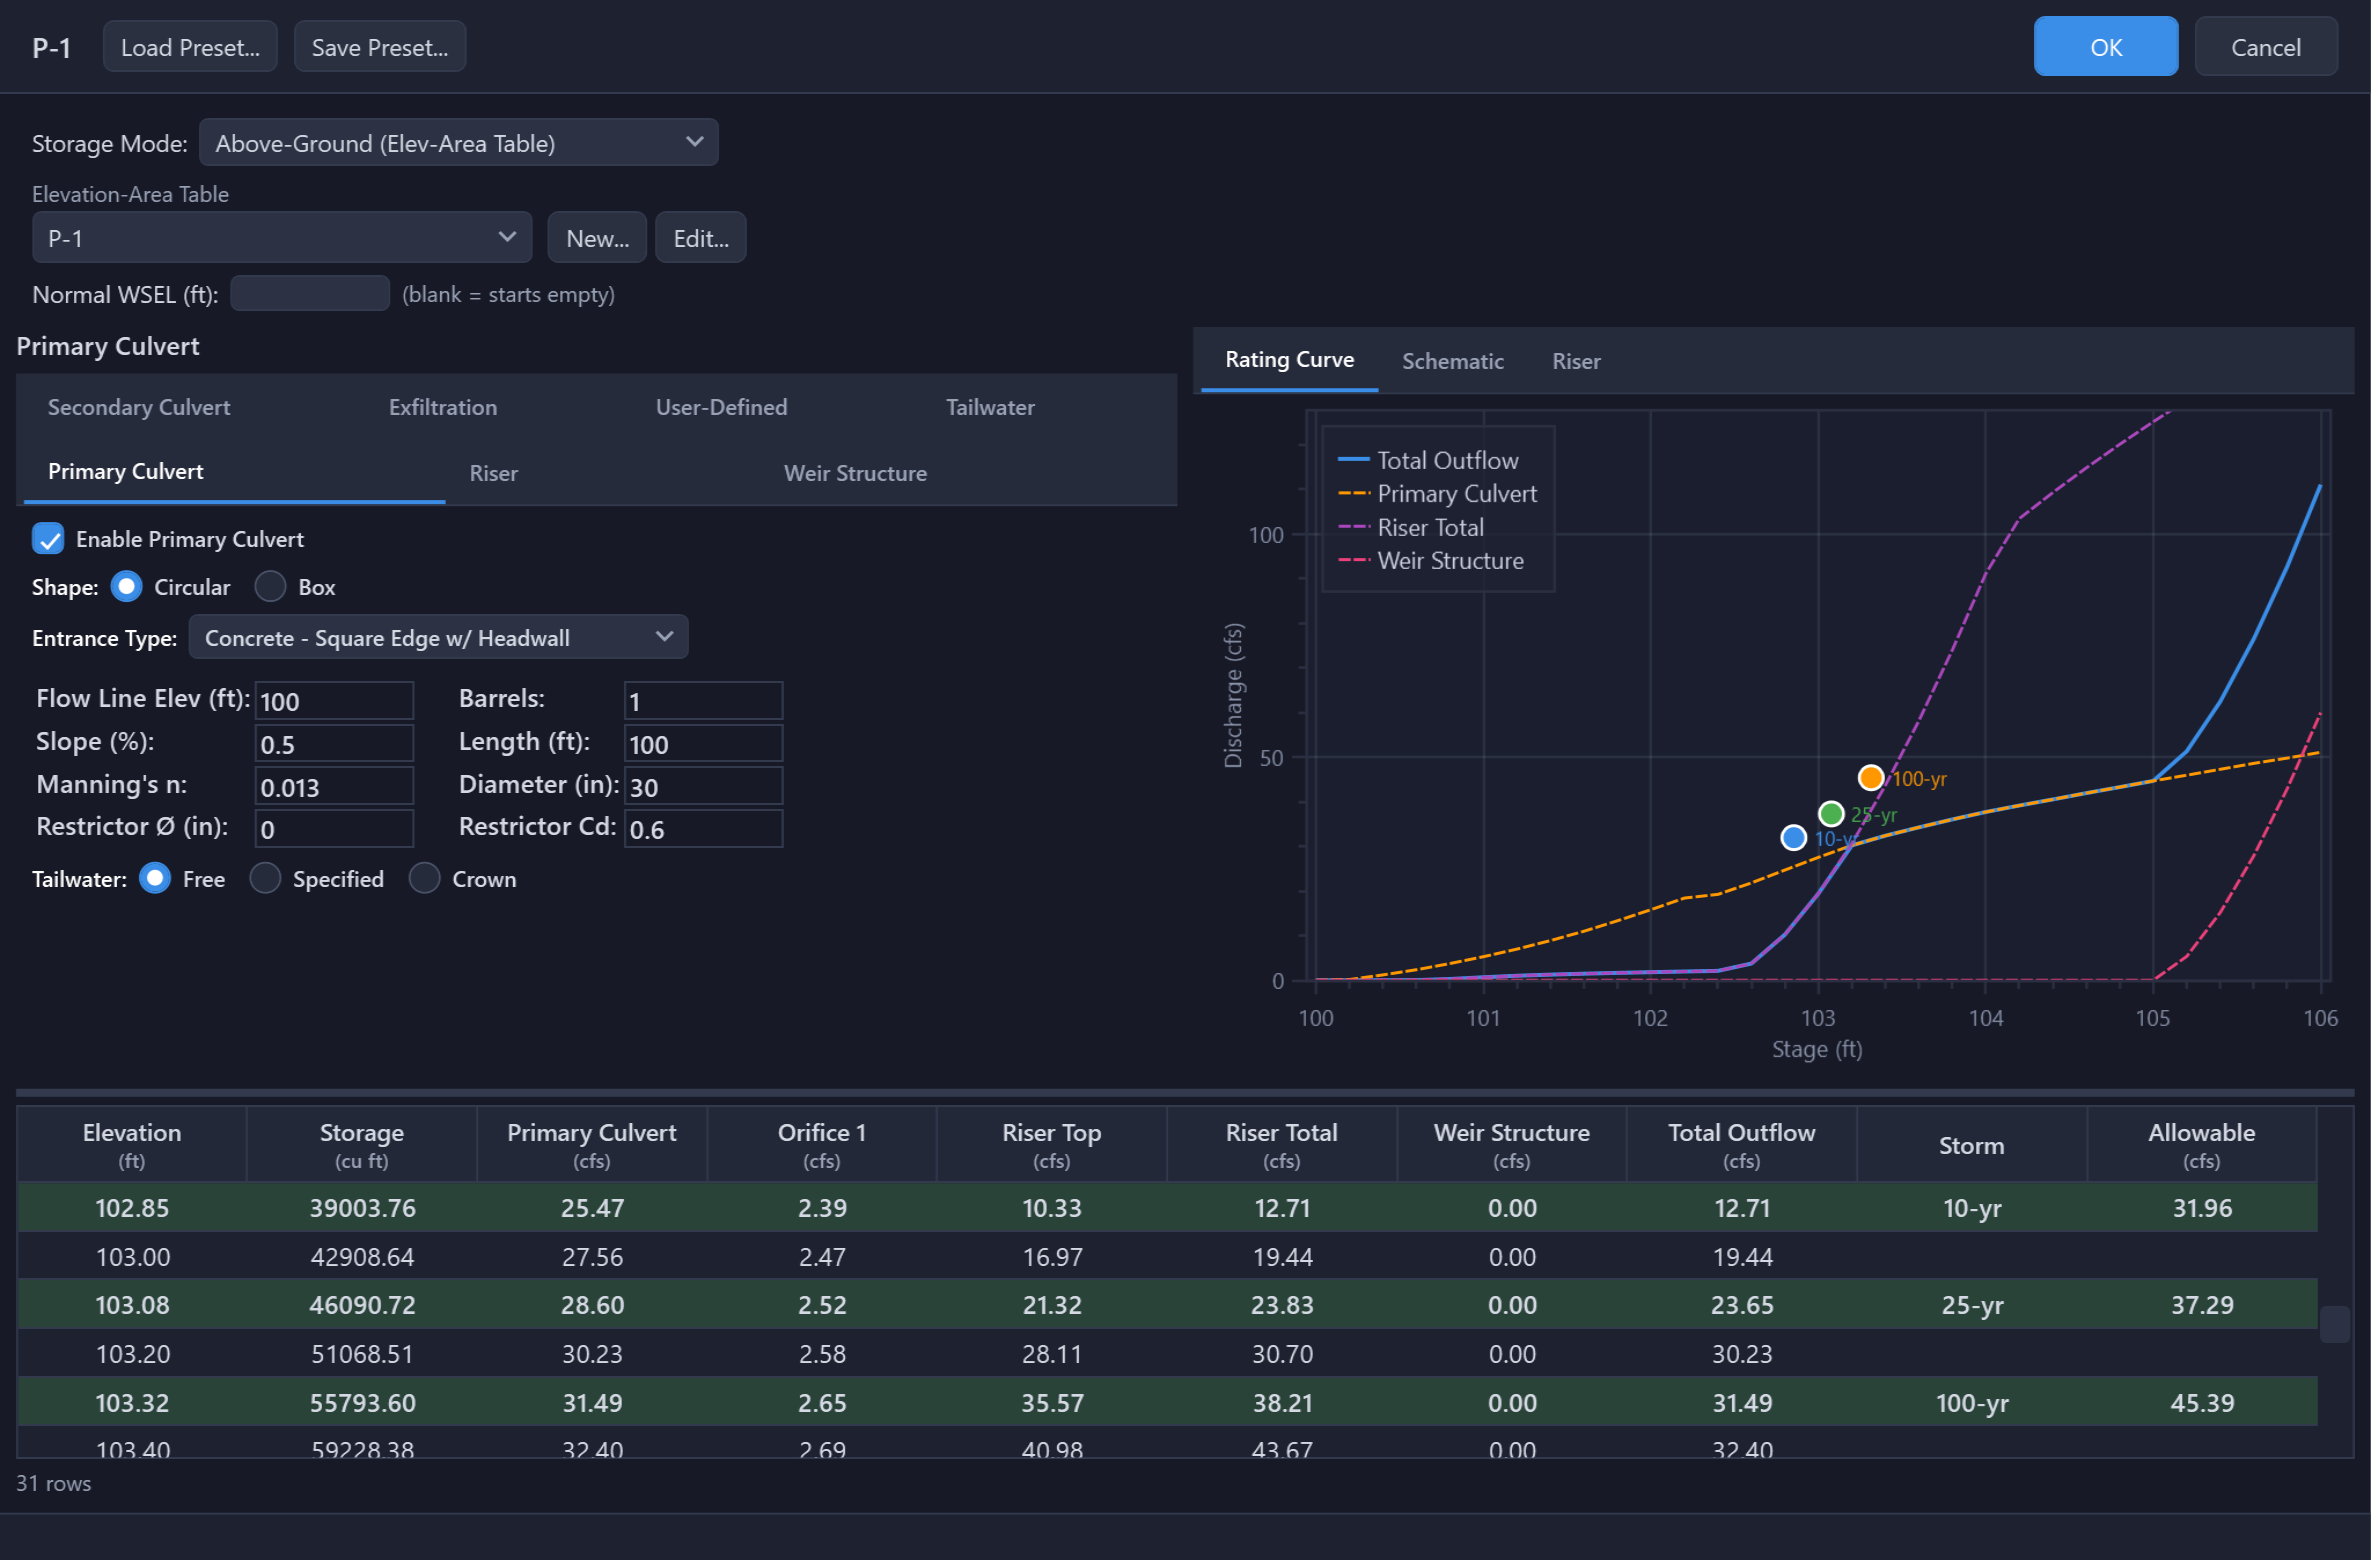Click the Edit table button
Screen dimensions: 2371x1560
[x=700, y=238]
